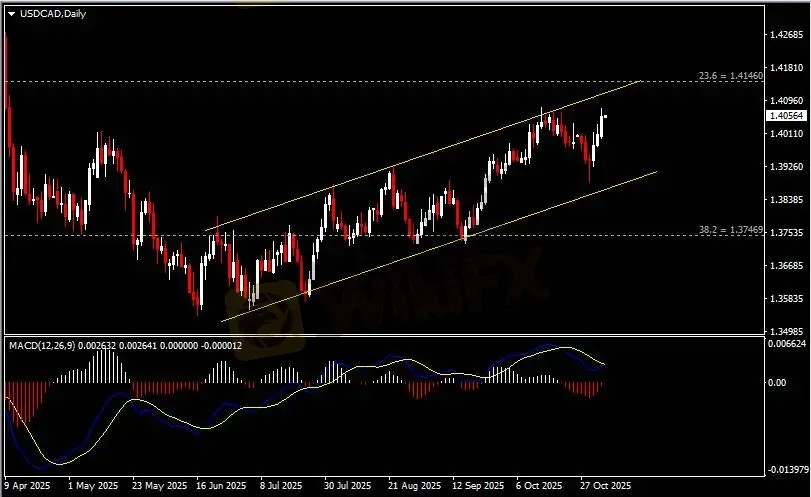Click the 1.36685 price axis label

[787, 266]
